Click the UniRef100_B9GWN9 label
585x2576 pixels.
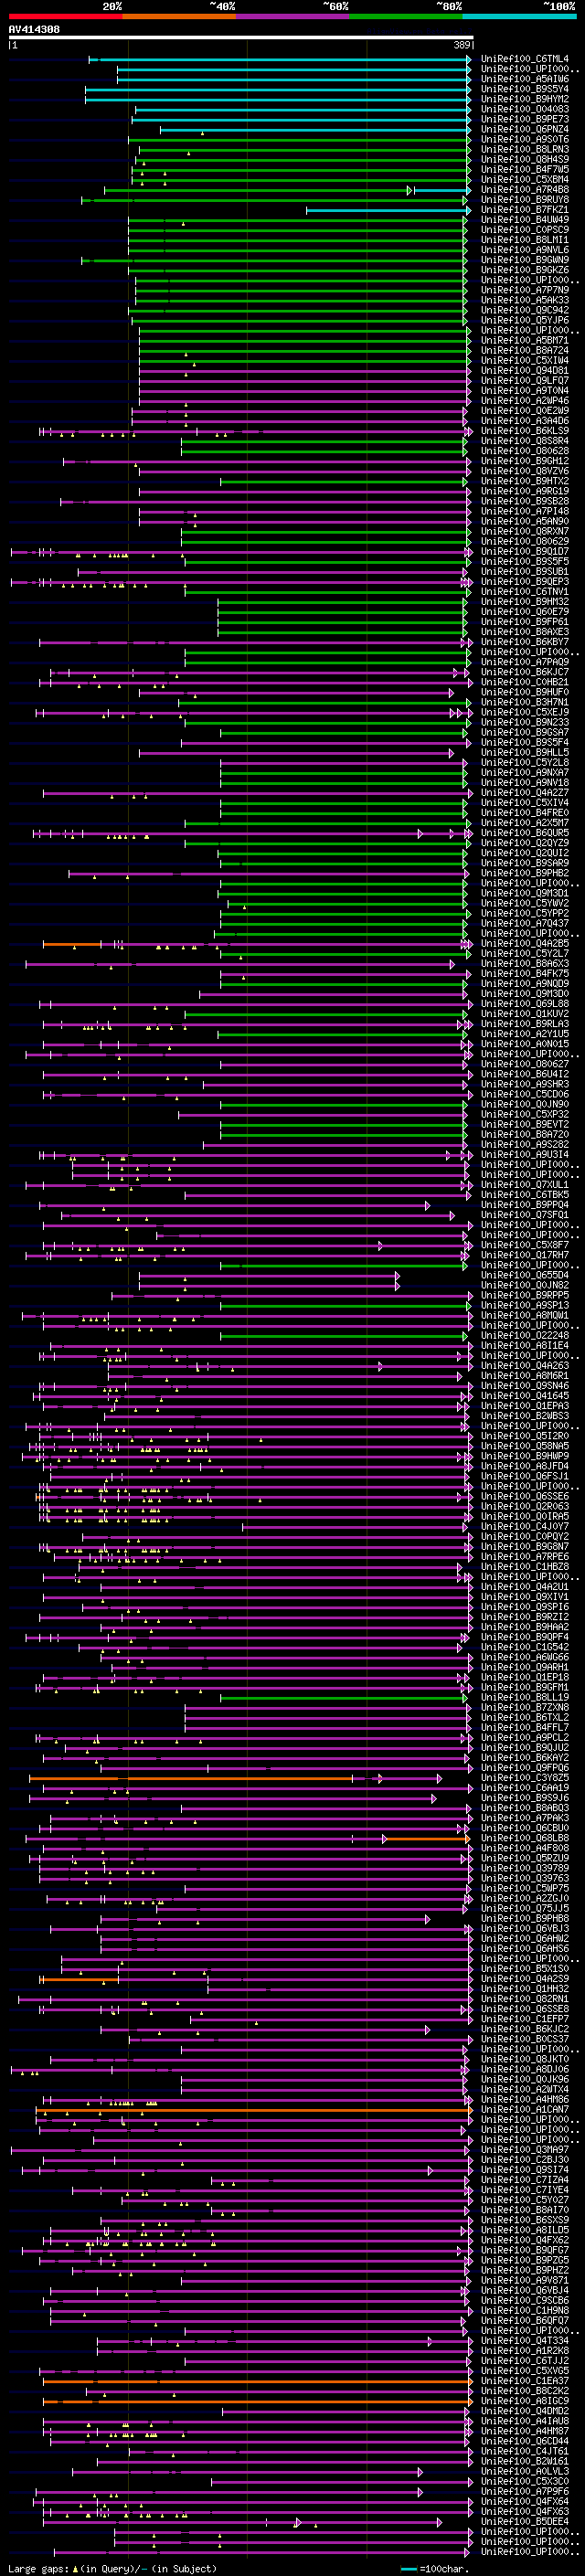click(524, 260)
